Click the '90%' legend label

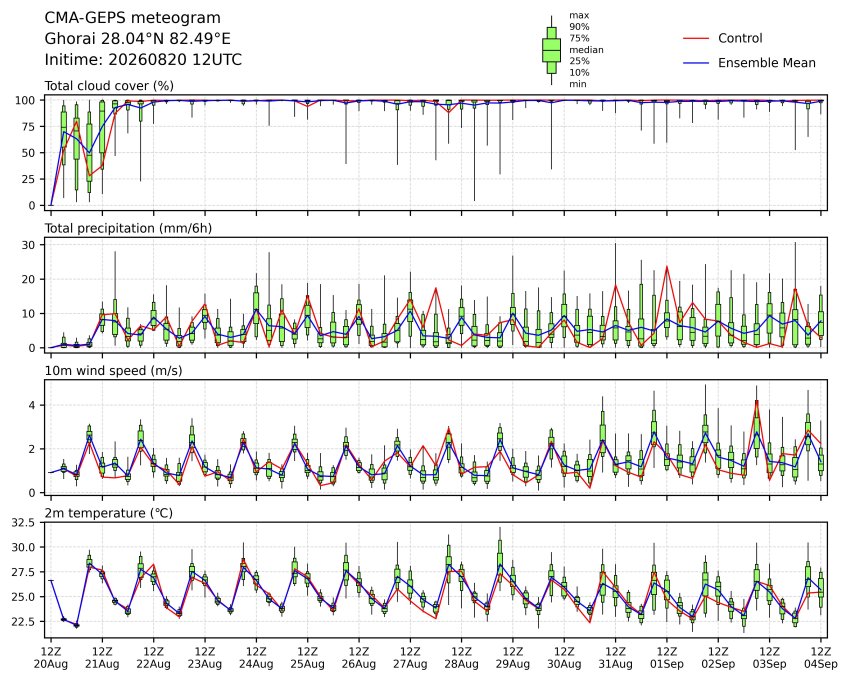[x=579, y=27]
